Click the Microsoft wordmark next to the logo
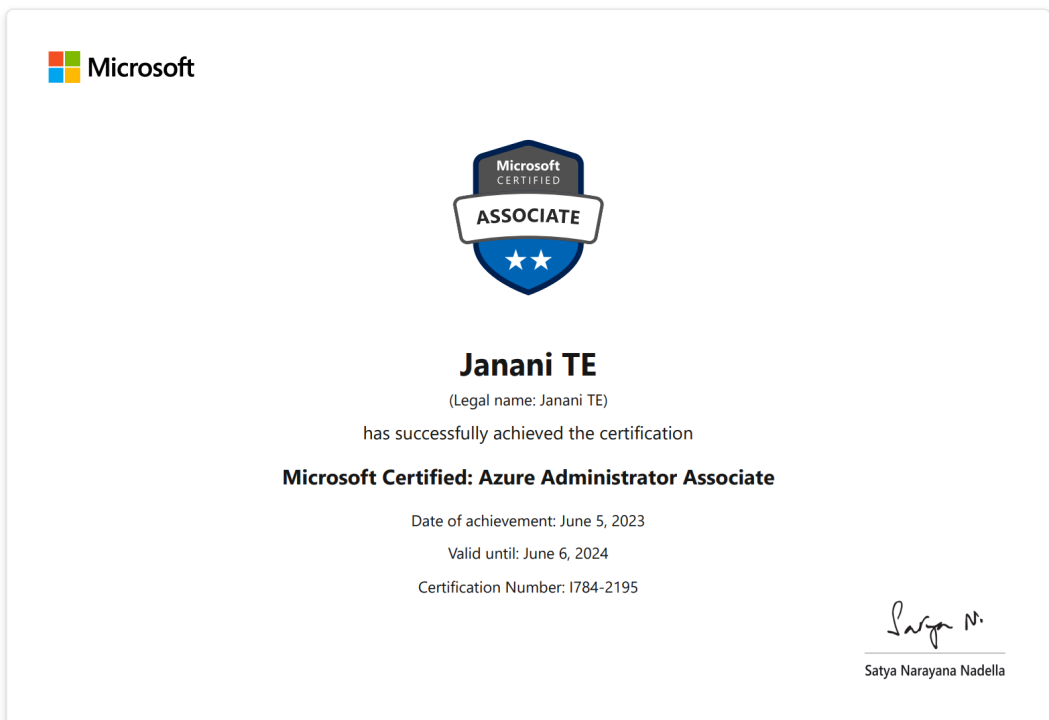Image resolution: width=1049 pixels, height=720 pixels. 140,67
